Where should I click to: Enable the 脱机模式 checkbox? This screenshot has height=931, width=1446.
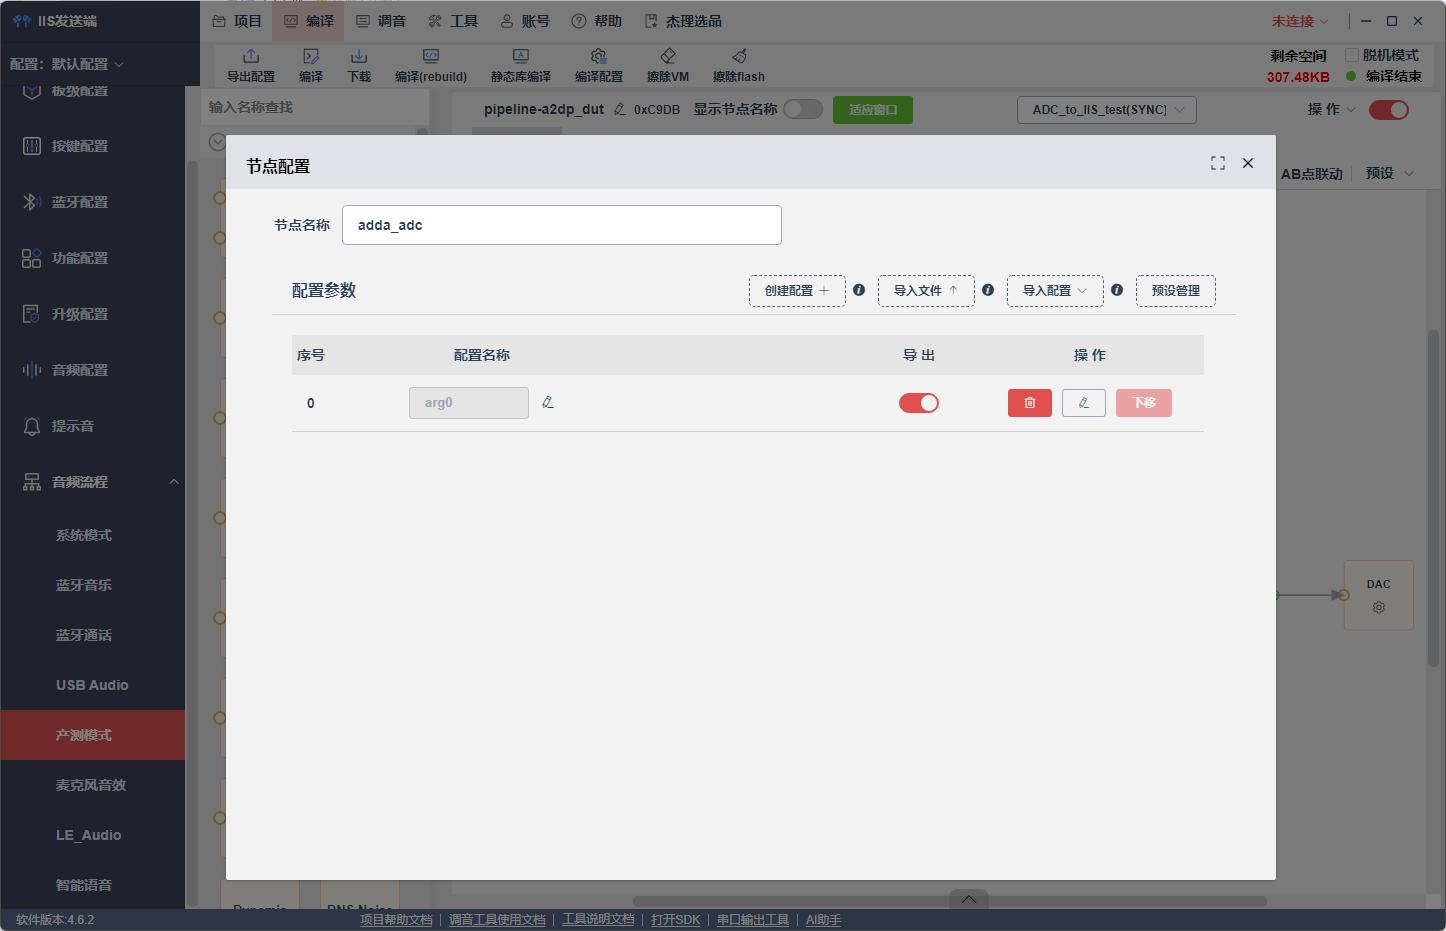(x=1352, y=55)
